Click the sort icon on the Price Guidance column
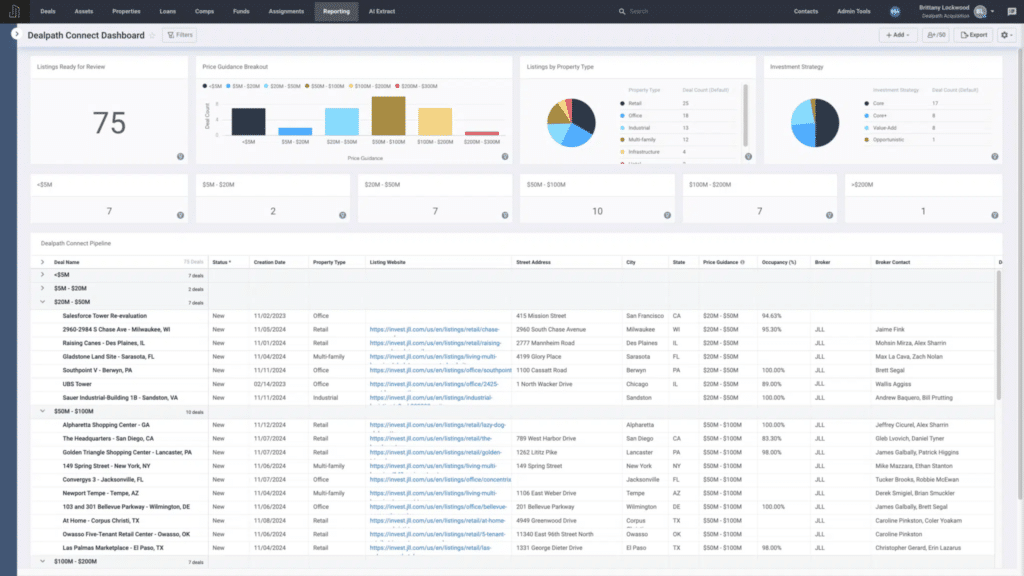The width and height of the screenshot is (1024, 576). coord(742,262)
